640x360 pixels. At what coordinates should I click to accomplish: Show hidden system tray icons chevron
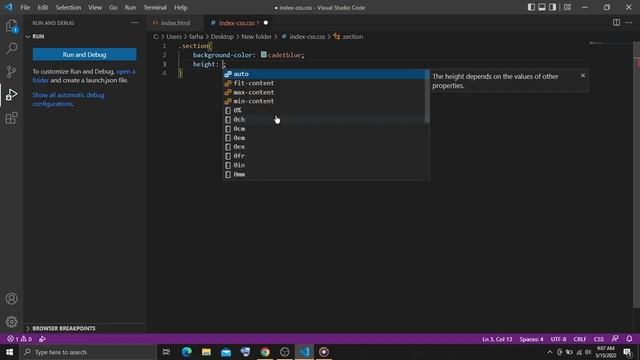[x=549, y=352]
